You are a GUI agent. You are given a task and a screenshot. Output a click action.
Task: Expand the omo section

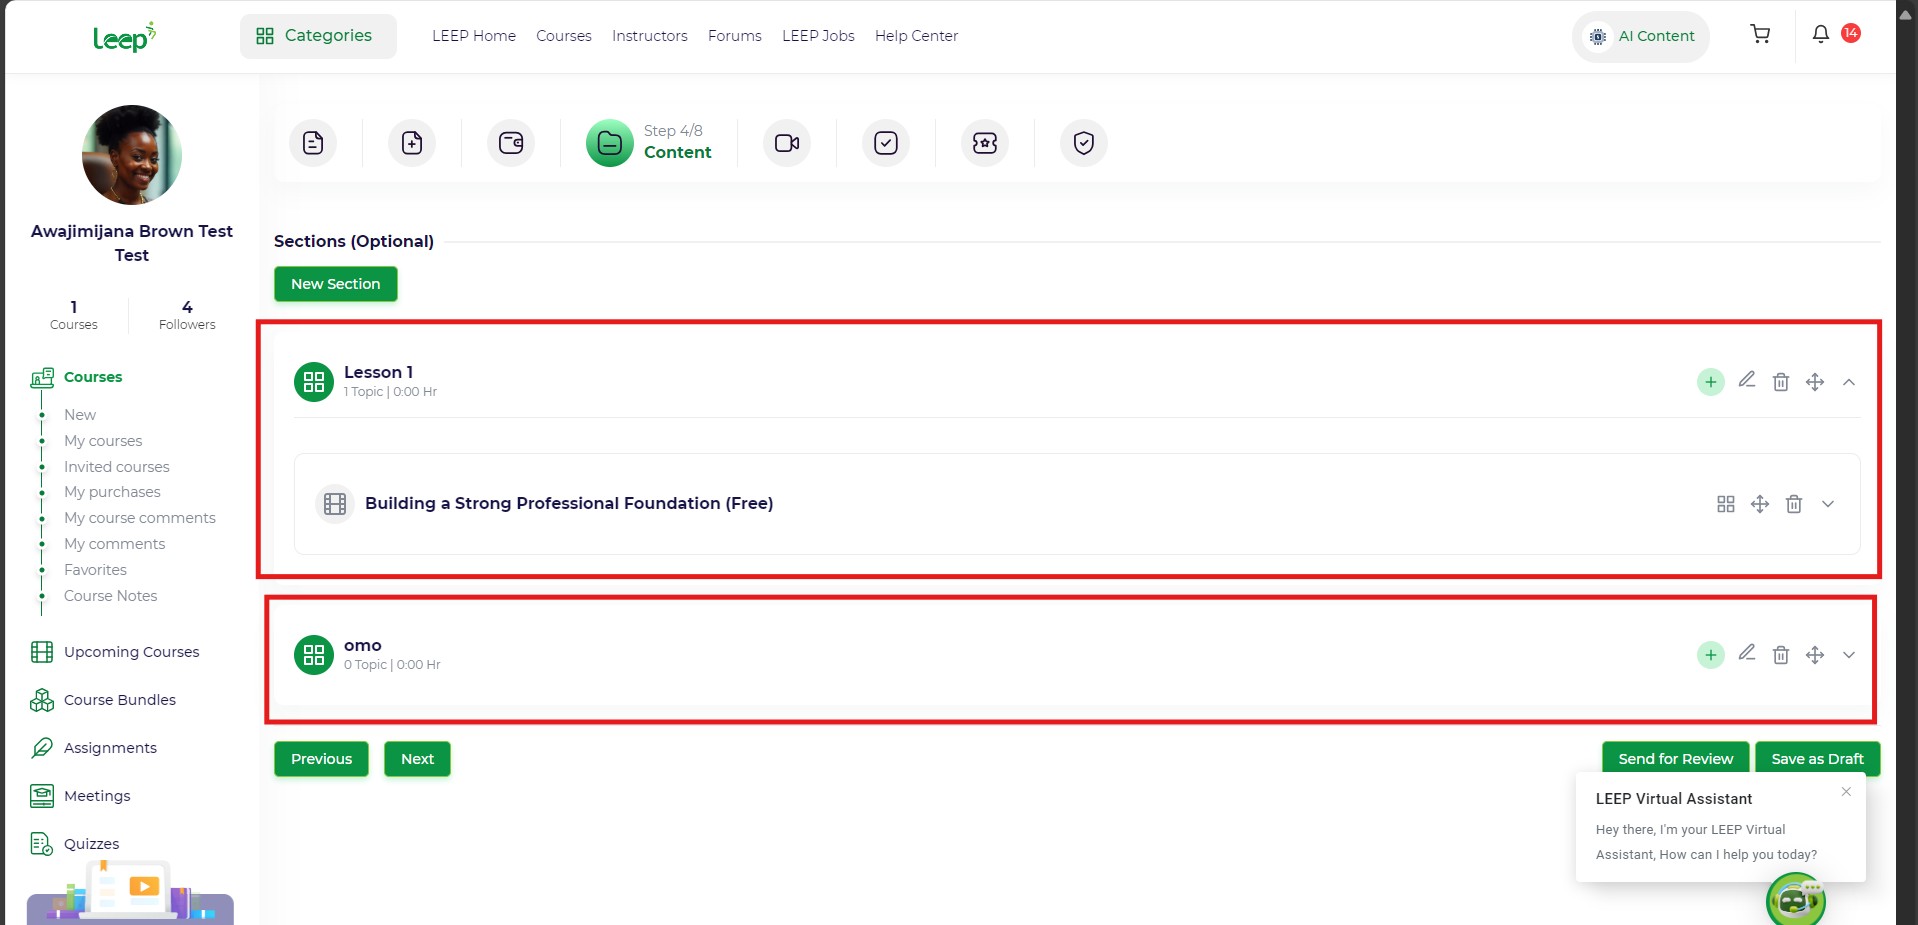(x=1848, y=655)
